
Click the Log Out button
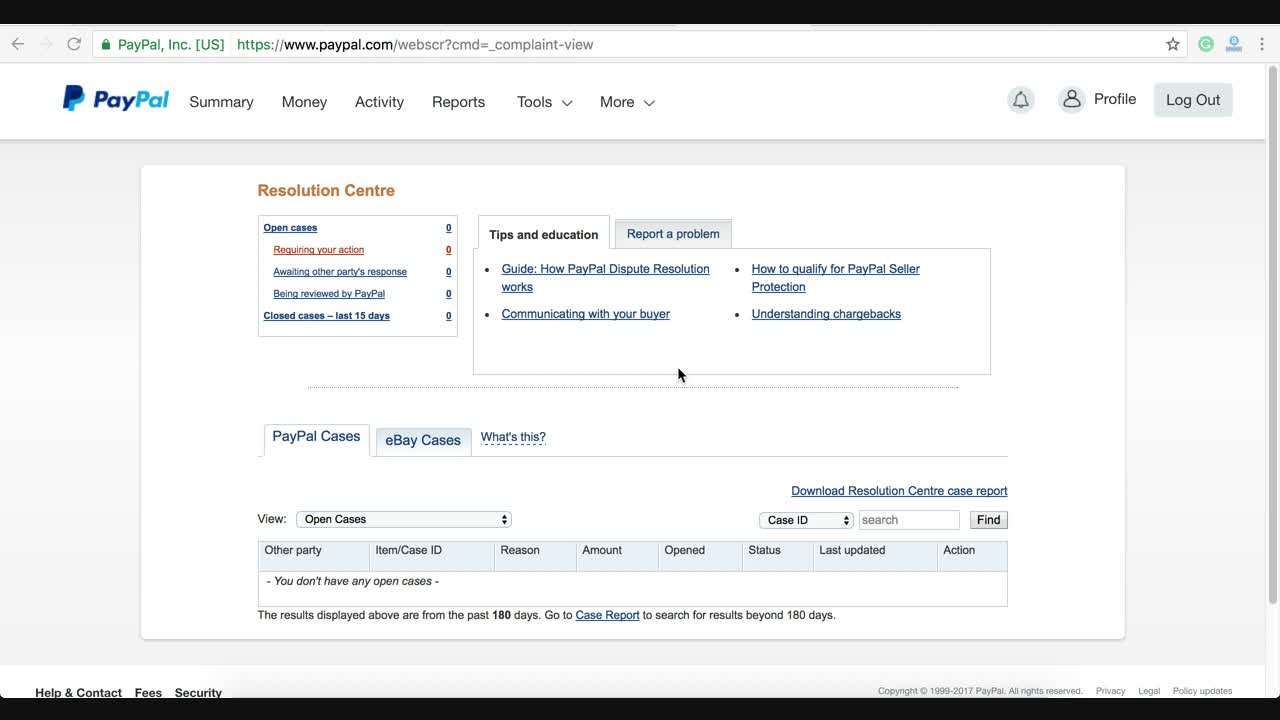click(x=1193, y=100)
